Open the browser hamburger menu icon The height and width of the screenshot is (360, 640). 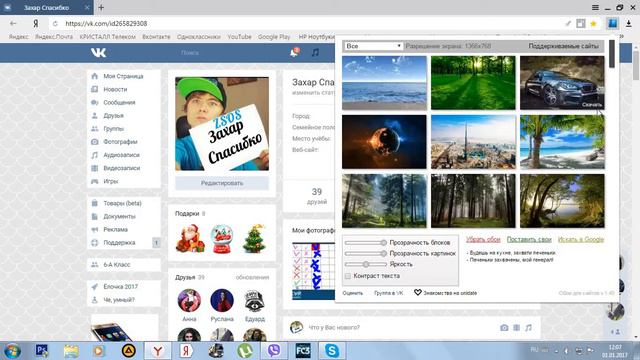[x=595, y=7]
